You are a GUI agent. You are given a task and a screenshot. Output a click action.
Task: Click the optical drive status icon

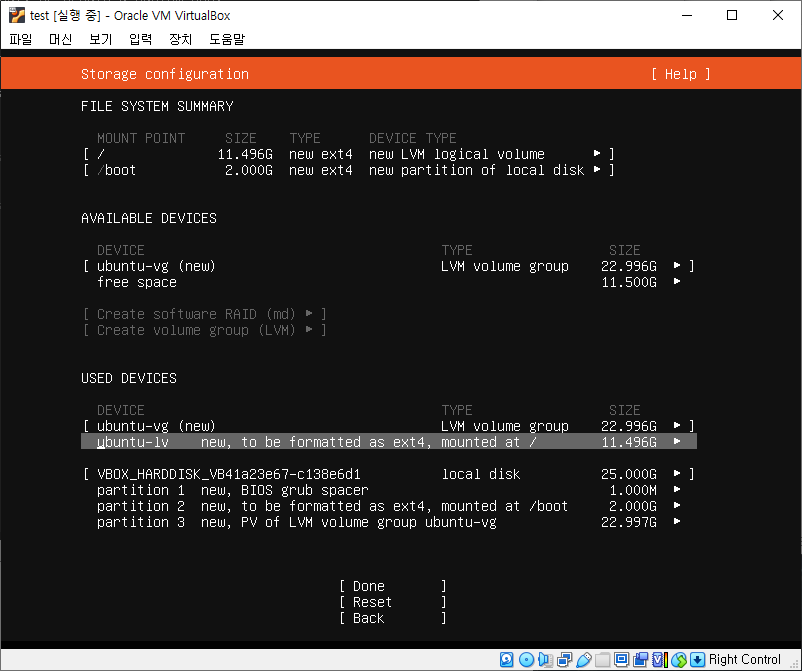pyautogui.click(x=526, y=659)
